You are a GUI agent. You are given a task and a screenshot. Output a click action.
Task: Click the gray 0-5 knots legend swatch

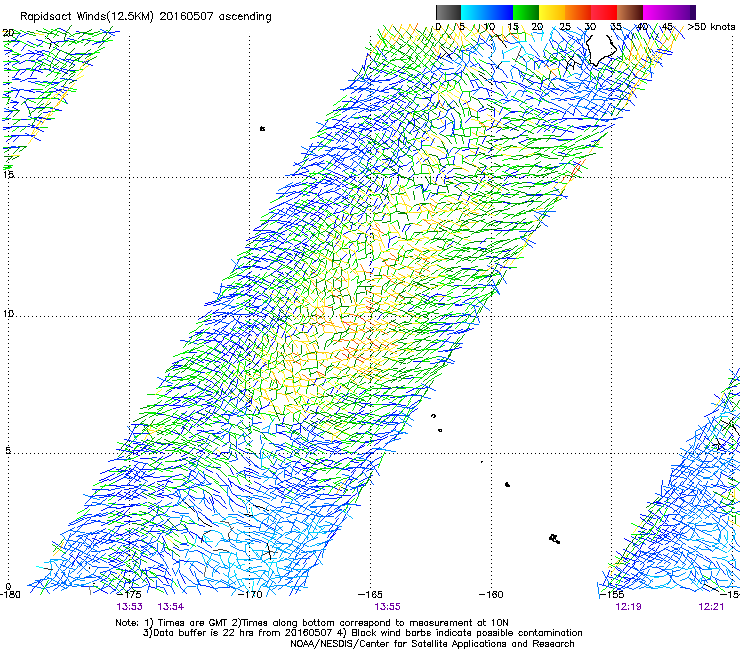pos(448,12)
